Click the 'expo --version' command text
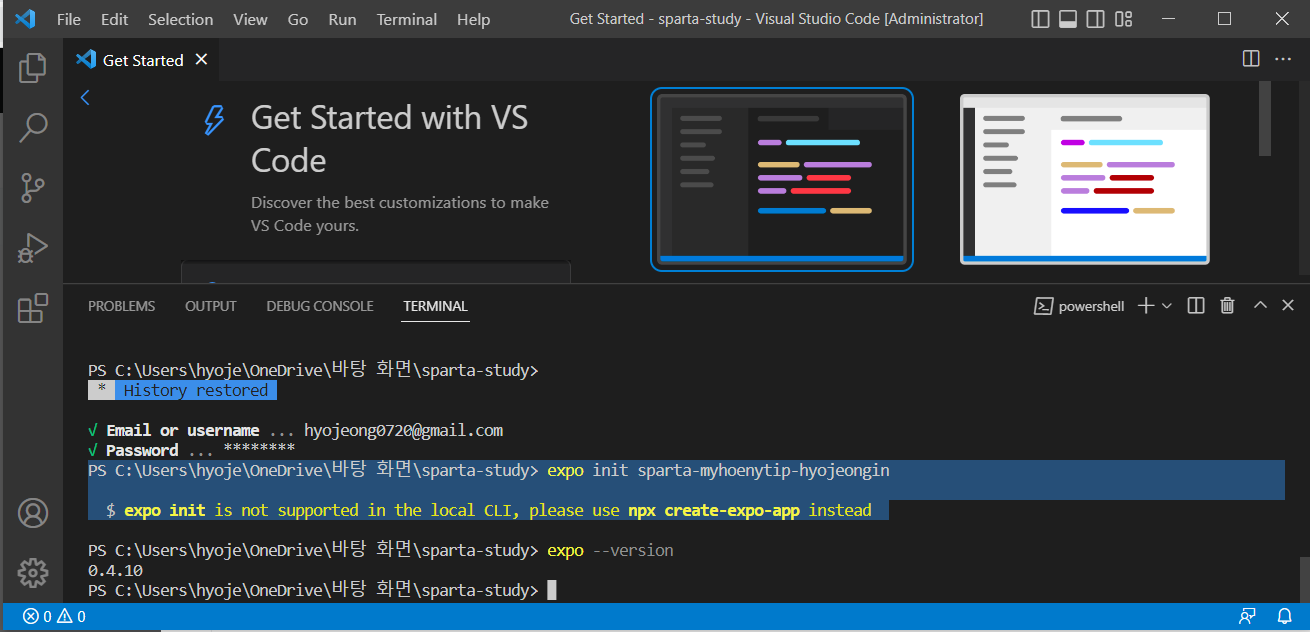Viewport: 1310px width, 632px height. [610, 550]
